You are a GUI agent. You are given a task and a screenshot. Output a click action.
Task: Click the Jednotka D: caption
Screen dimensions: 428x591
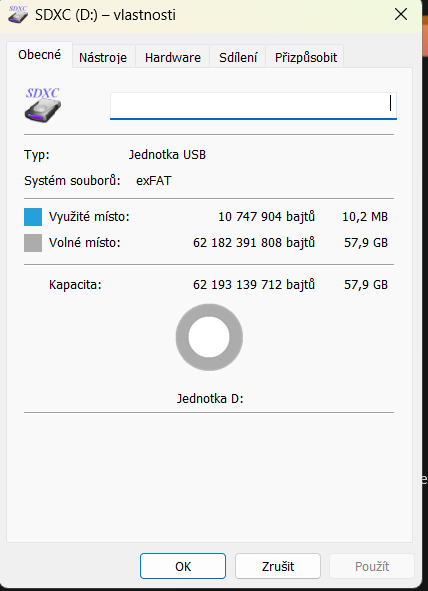[x=210, y=398]
